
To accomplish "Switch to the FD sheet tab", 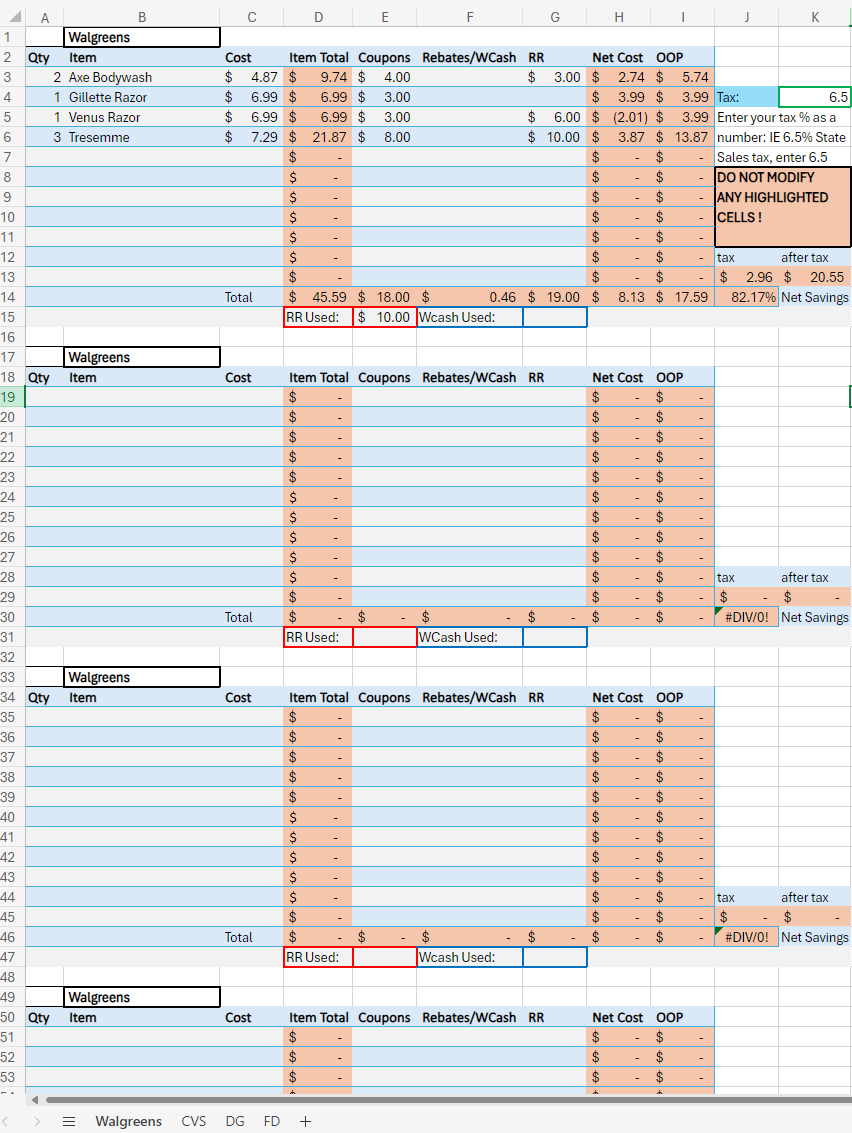I will [272, 1121].
